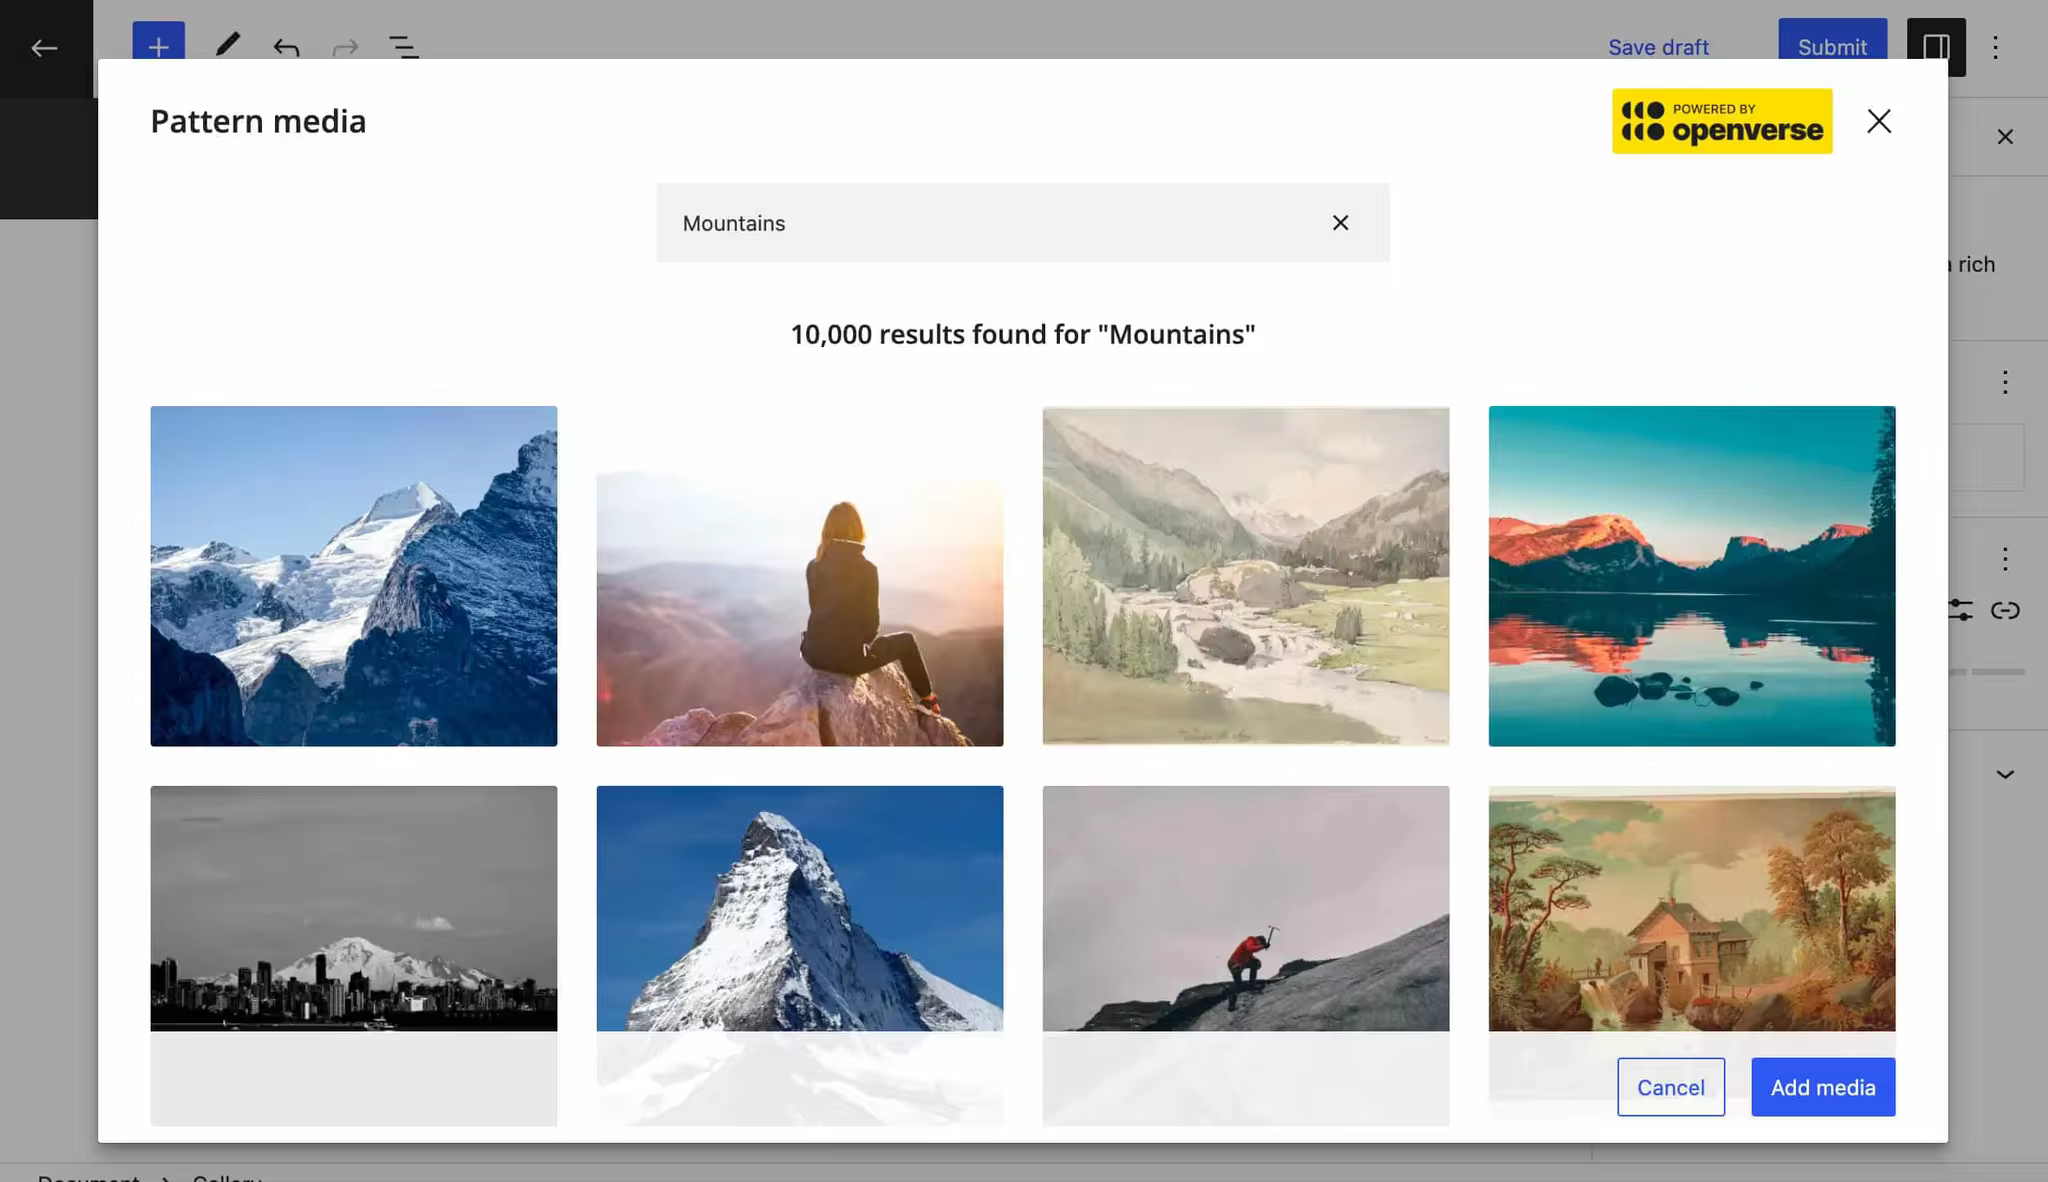The image size is (2048, 1182).
Task: Select the climber in red jacket photo
Action: [x=1245, y=908]
